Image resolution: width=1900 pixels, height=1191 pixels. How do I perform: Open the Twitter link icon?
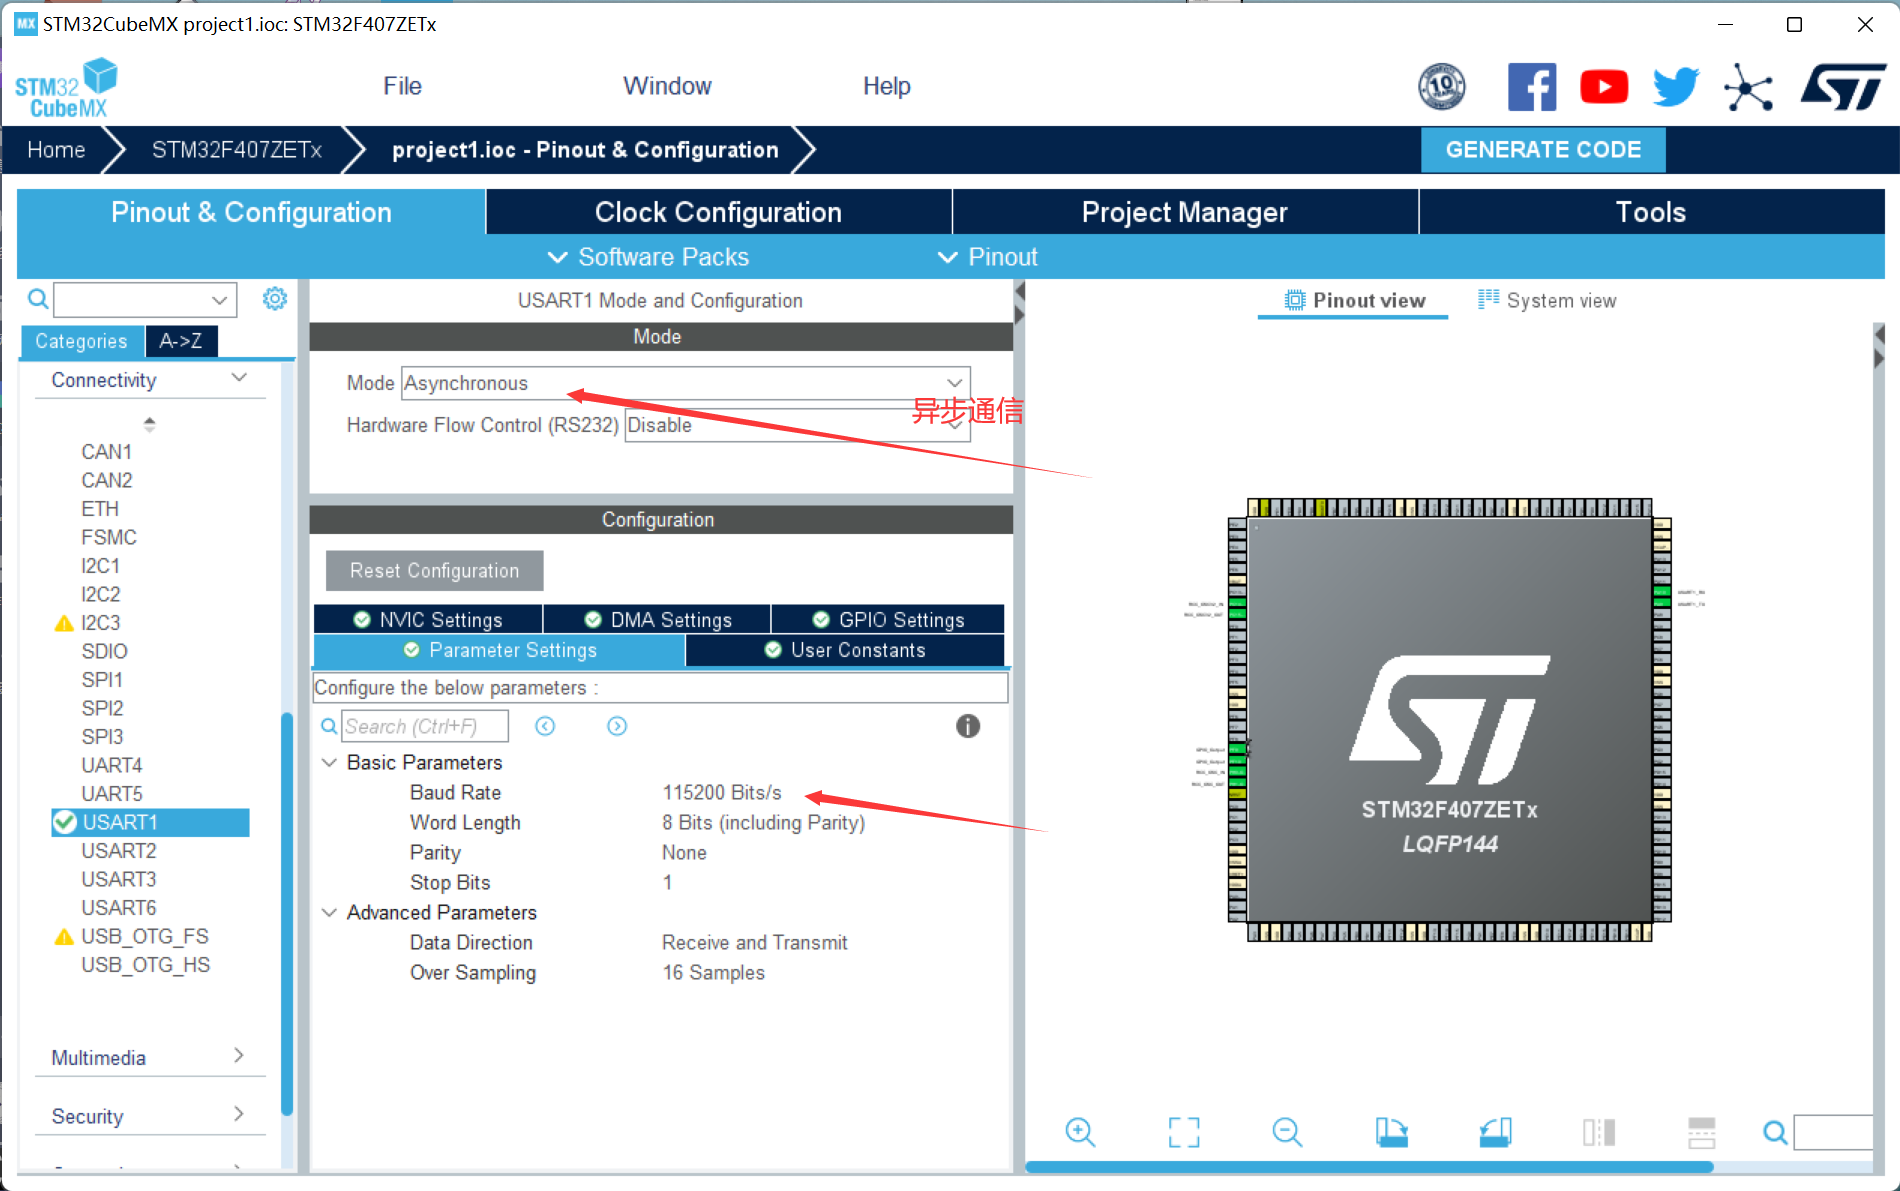[1676, 87]
